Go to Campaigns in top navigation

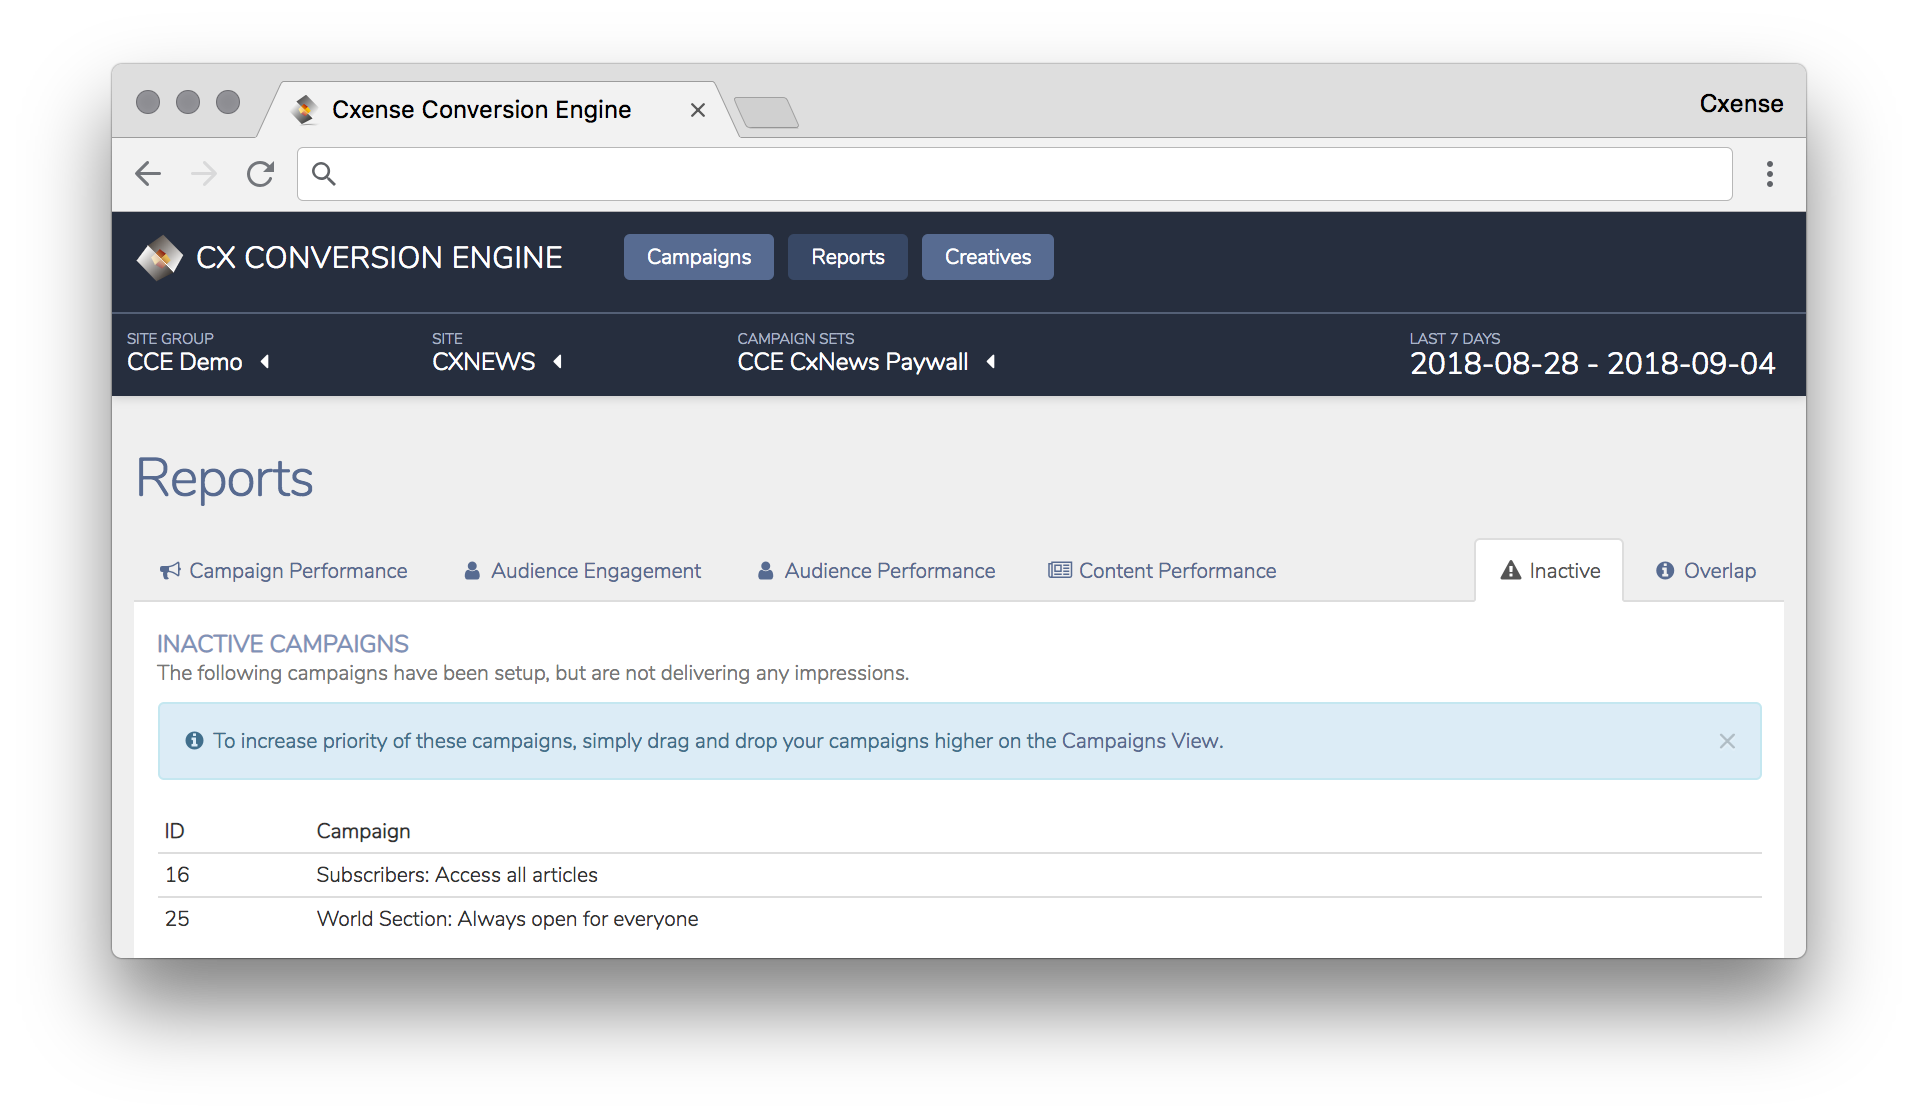coord(699,257)
